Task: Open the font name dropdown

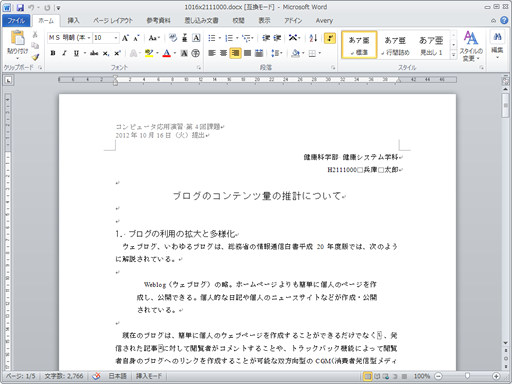Action: tap(89, 38)
